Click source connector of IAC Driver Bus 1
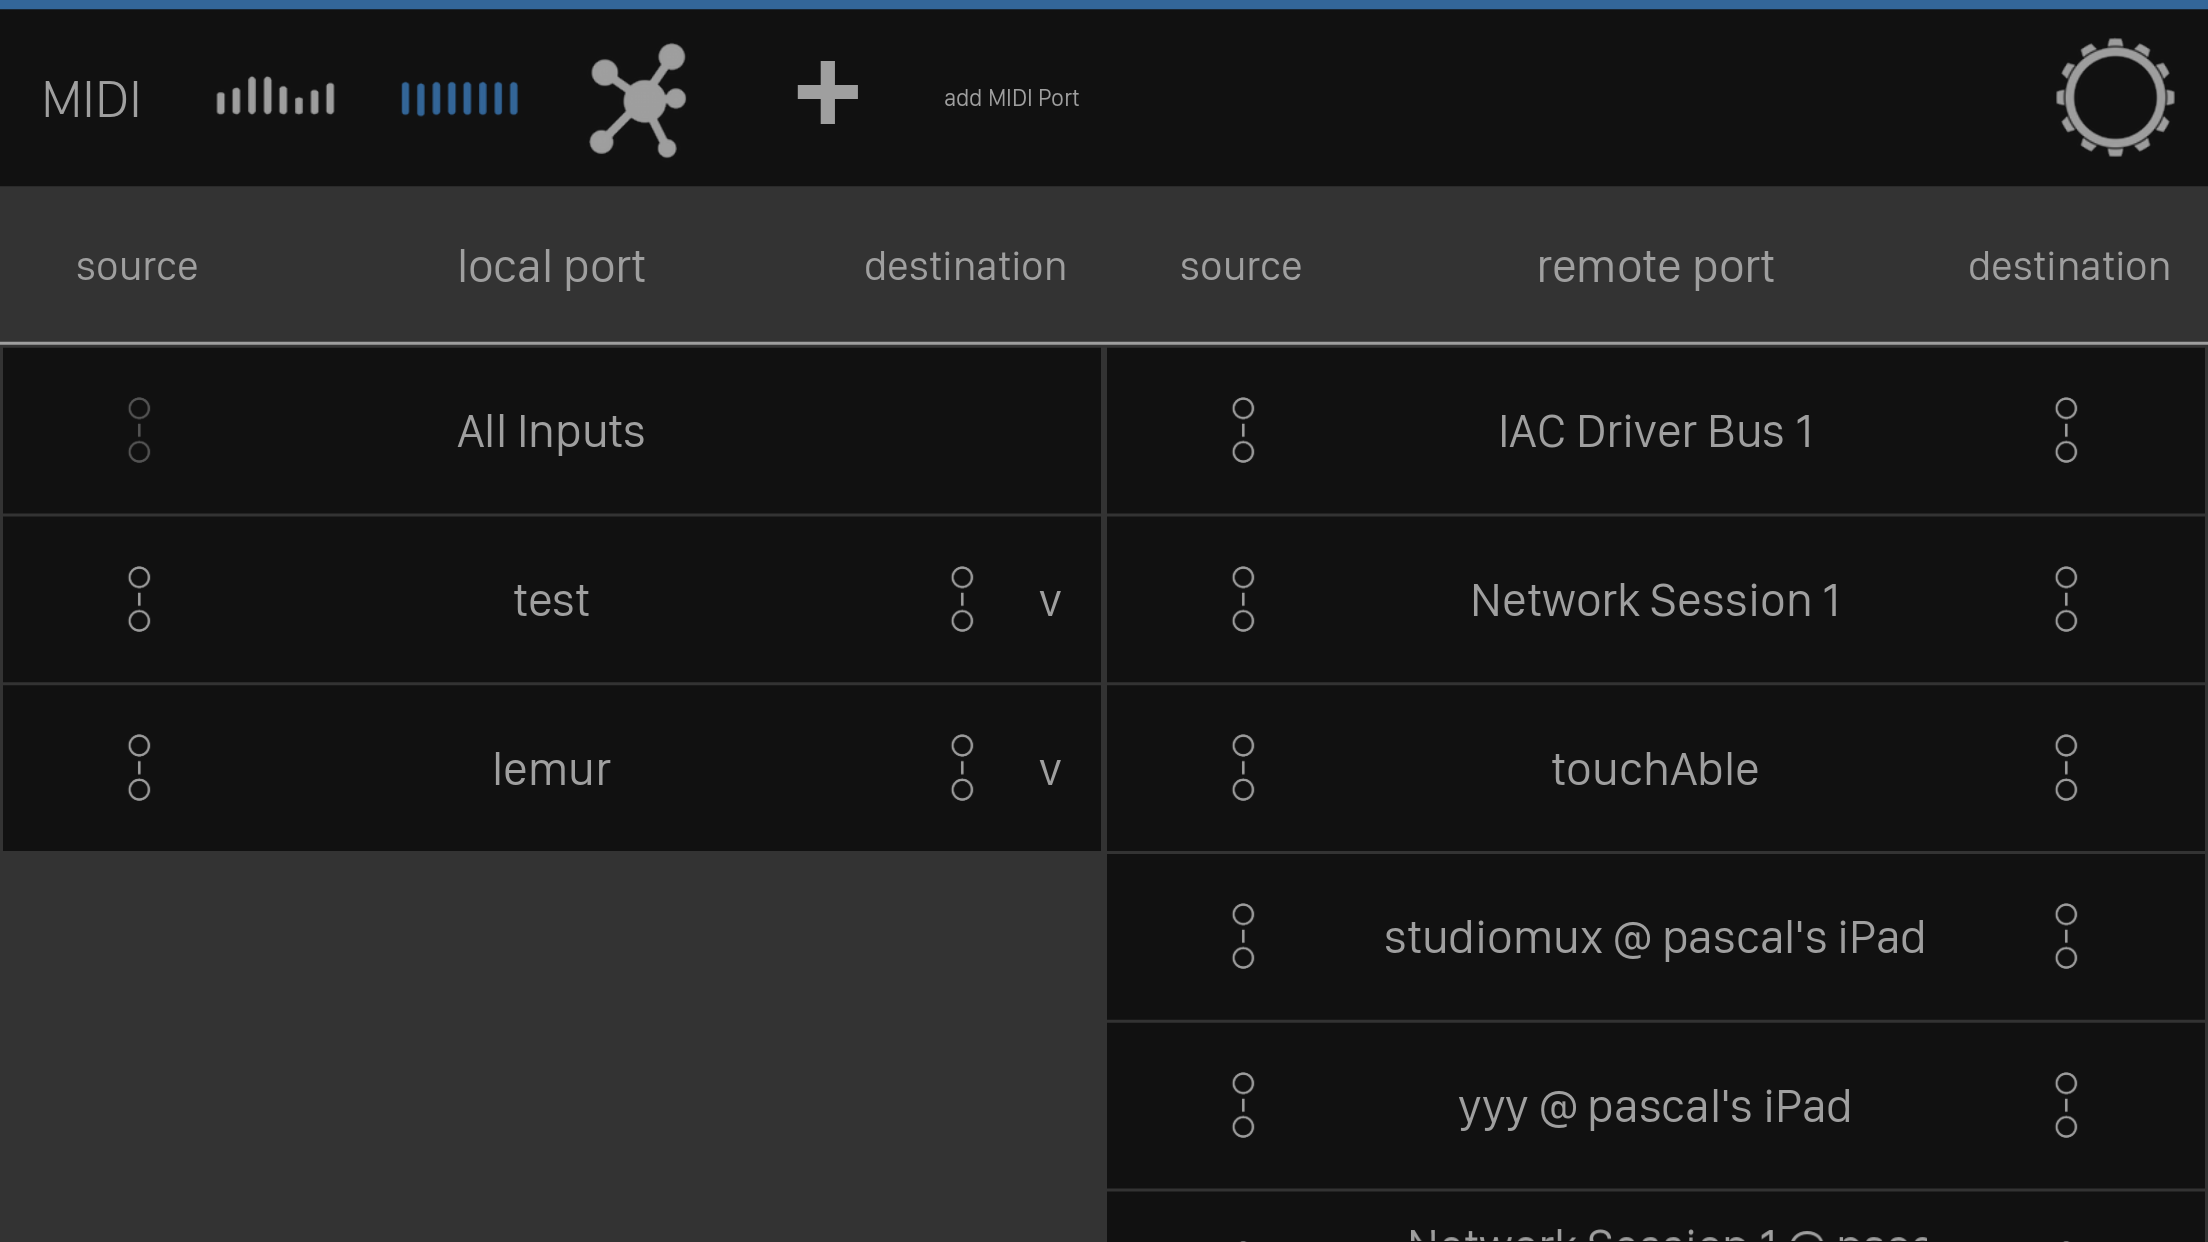This screenshot has height=1242, width=2208. (x=1243, y=431)
